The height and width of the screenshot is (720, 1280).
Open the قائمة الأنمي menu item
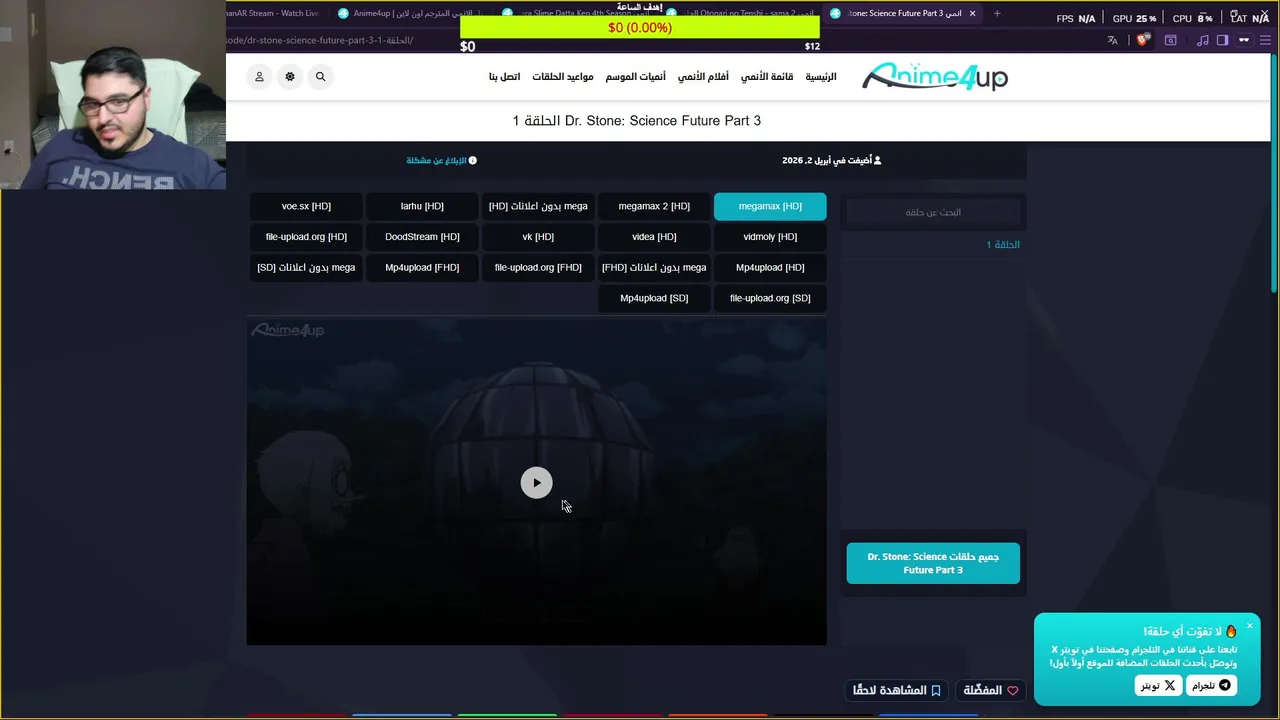(x=767, y=77)
